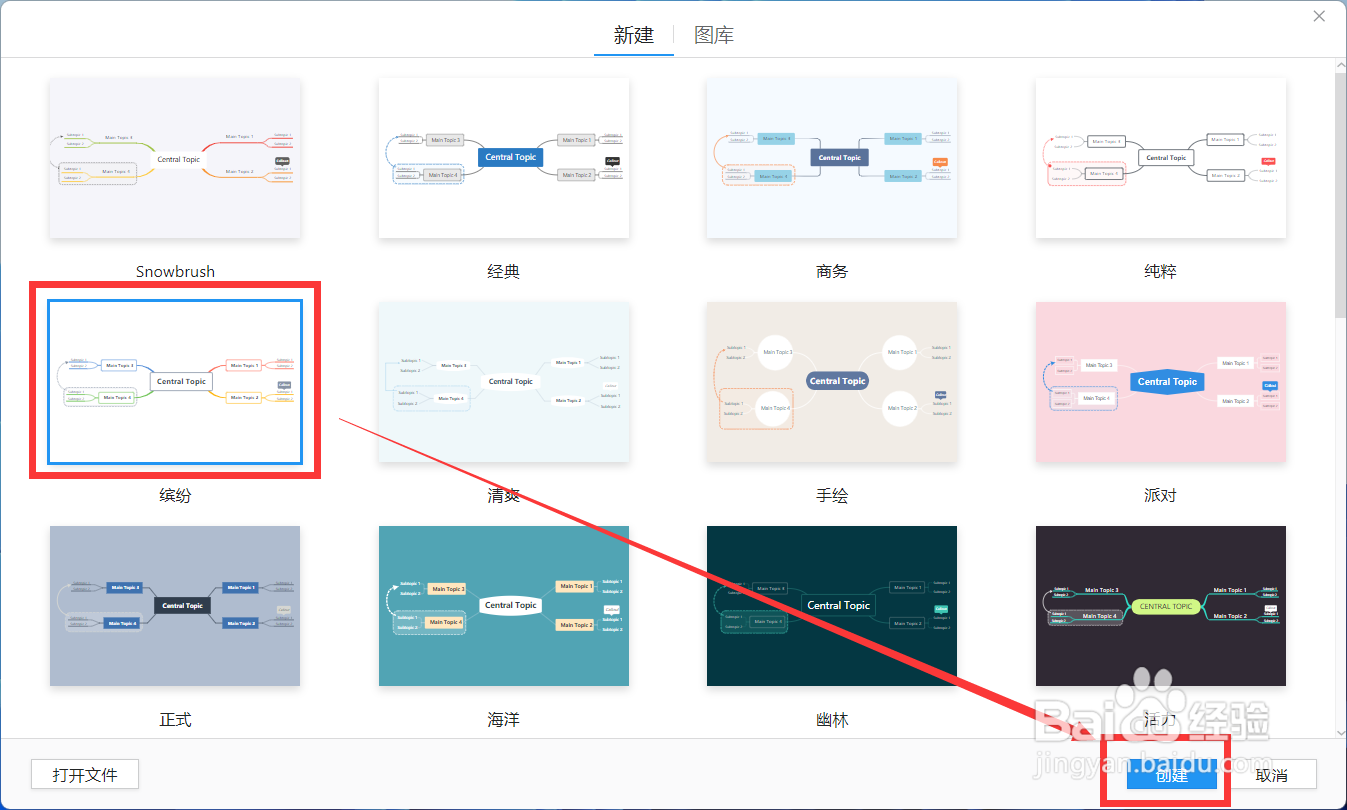1347x810 pixels.
Task: Select the 清爽 template thumbnail
Action: tap(504, 382)
